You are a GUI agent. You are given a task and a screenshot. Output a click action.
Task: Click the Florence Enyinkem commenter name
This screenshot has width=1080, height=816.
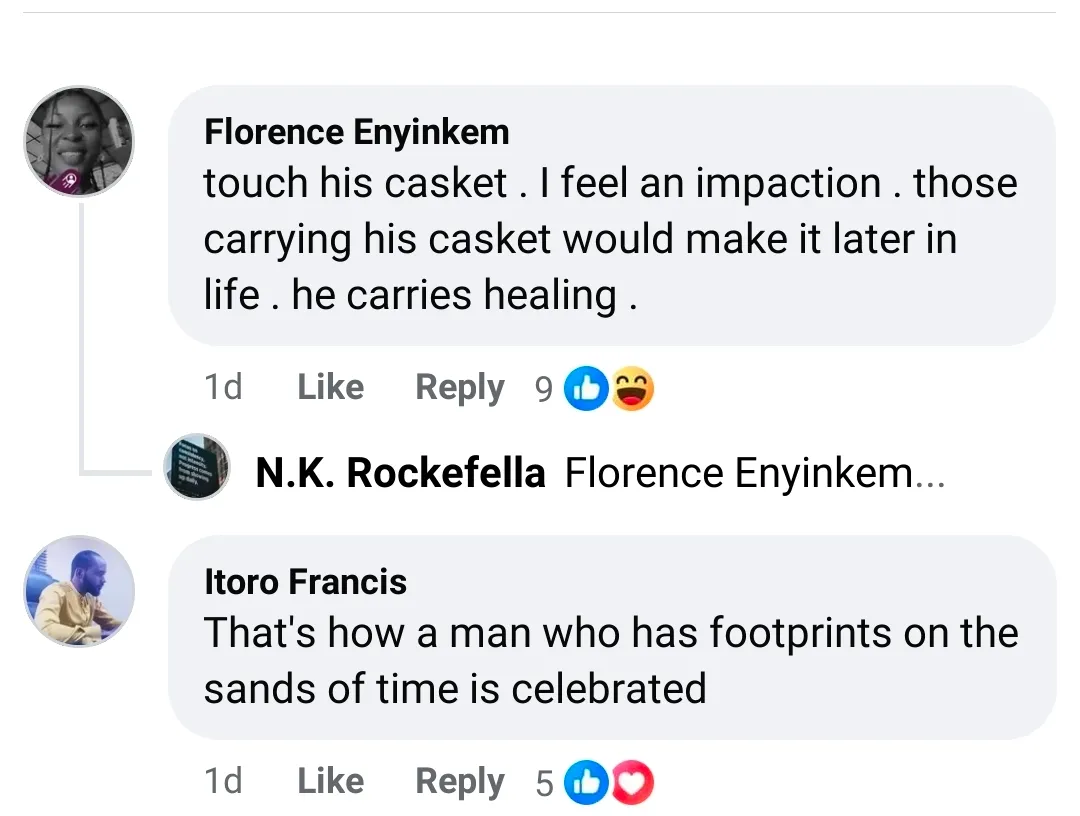[x=356, y=131]
